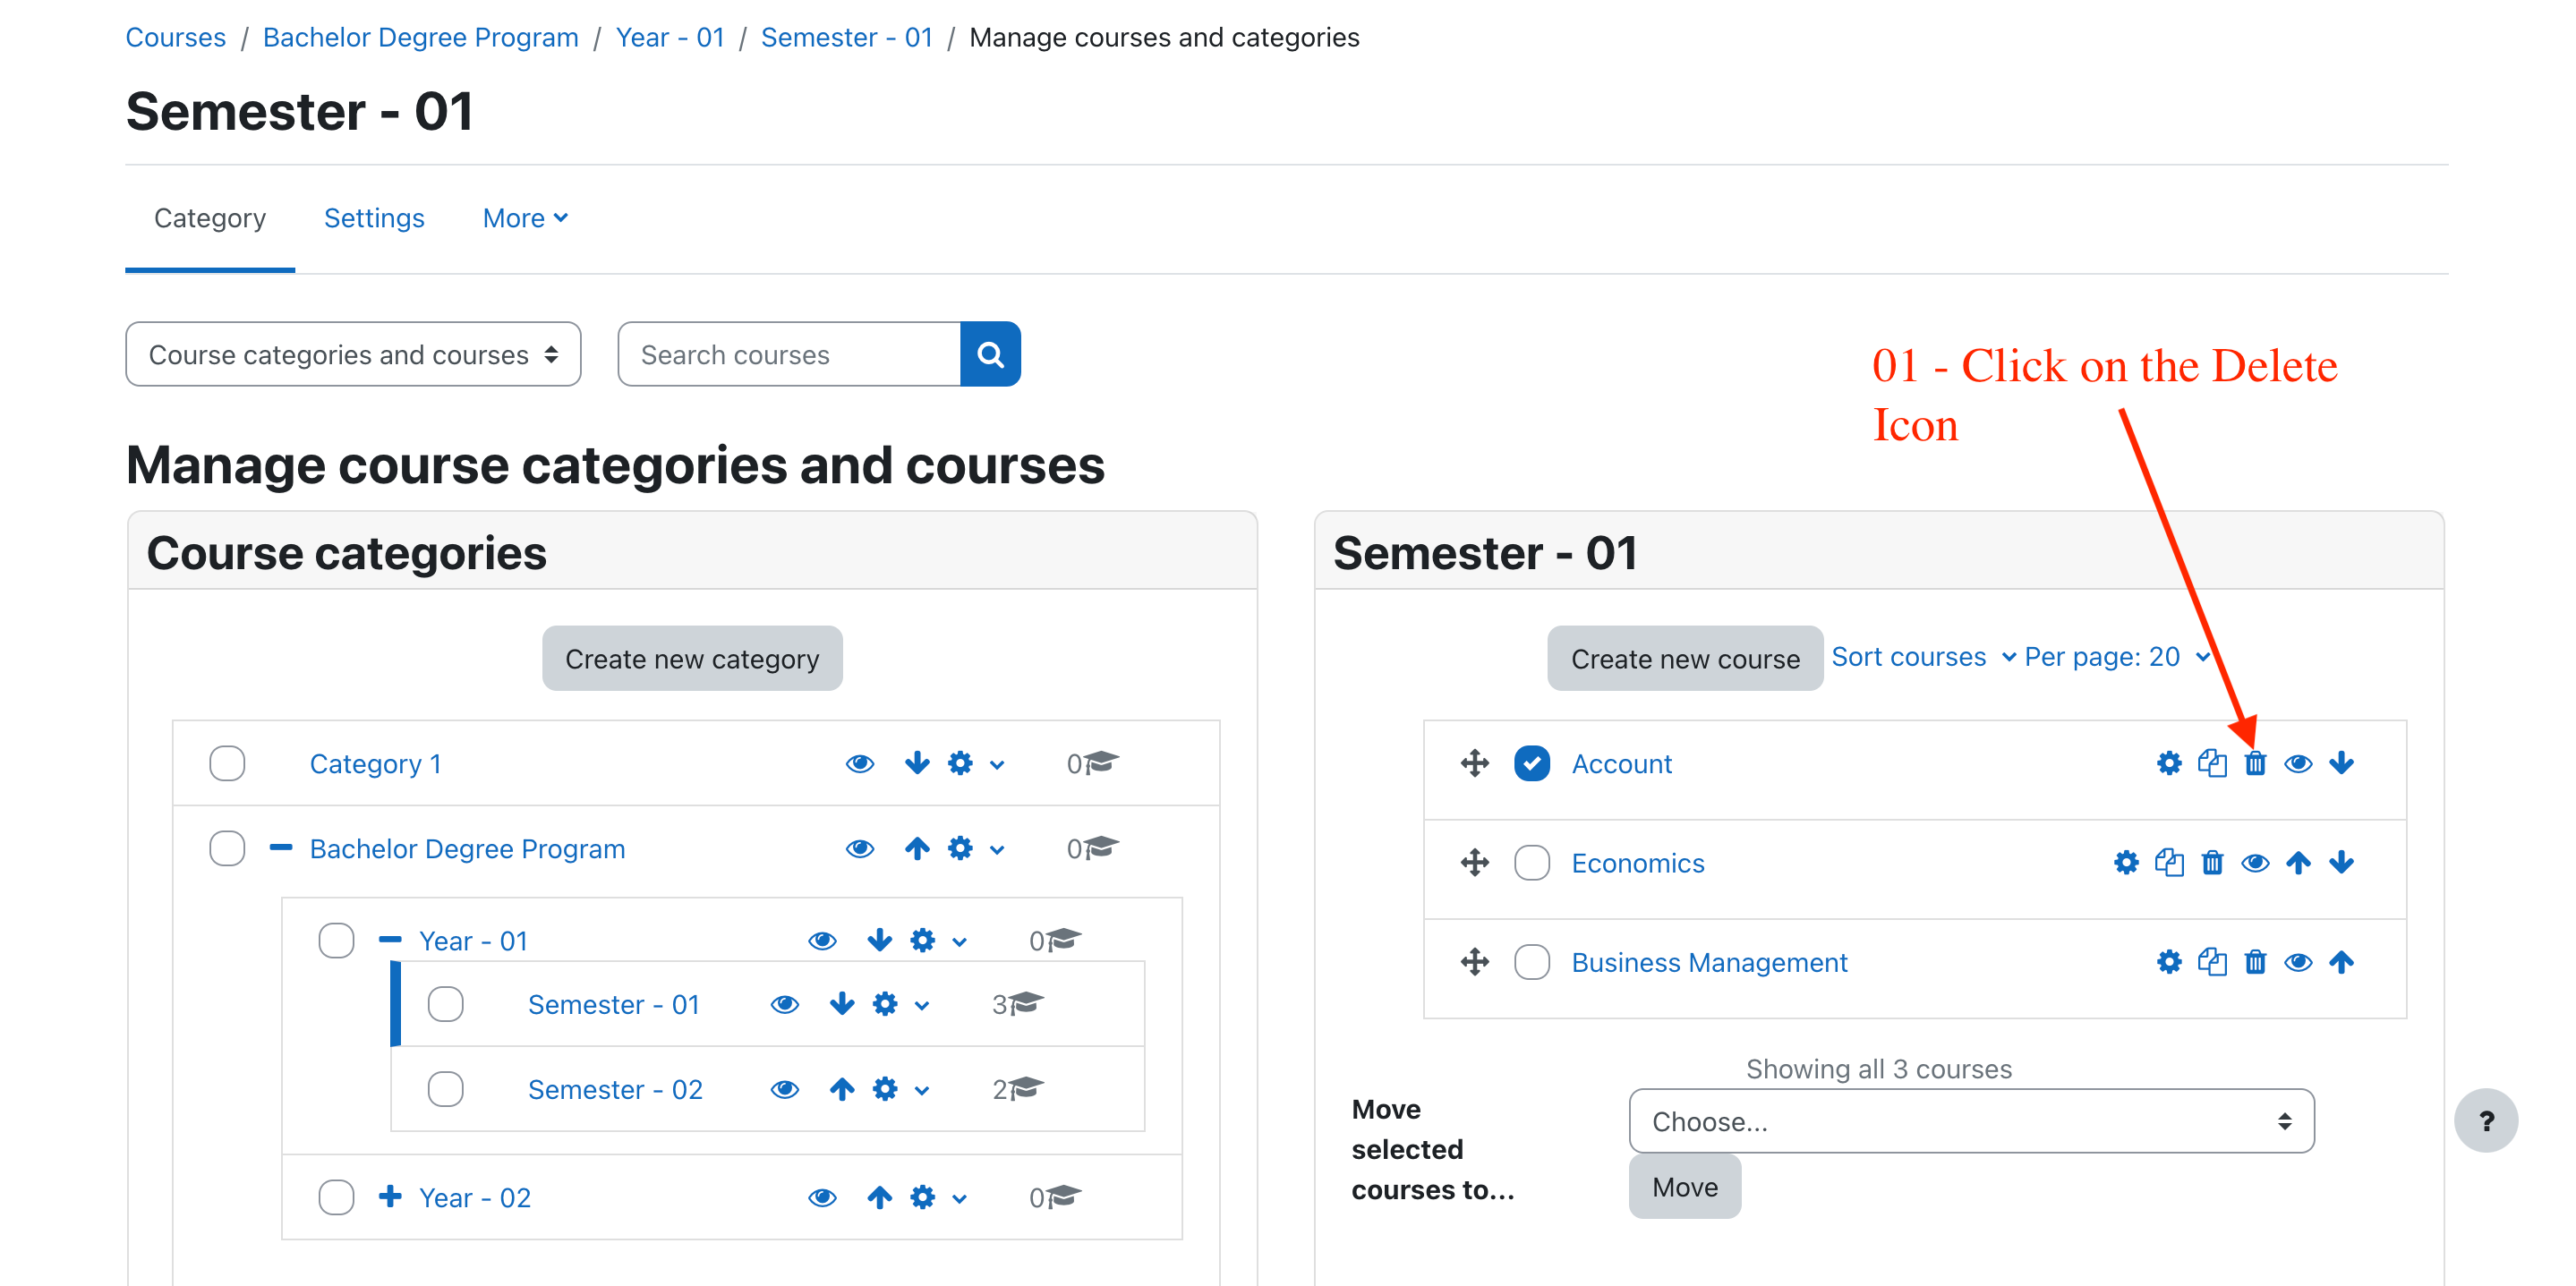The height and width of the screenshot is (1286, 2576).
Task: Click drag handle beside Account course
Action: (1474, 764)
